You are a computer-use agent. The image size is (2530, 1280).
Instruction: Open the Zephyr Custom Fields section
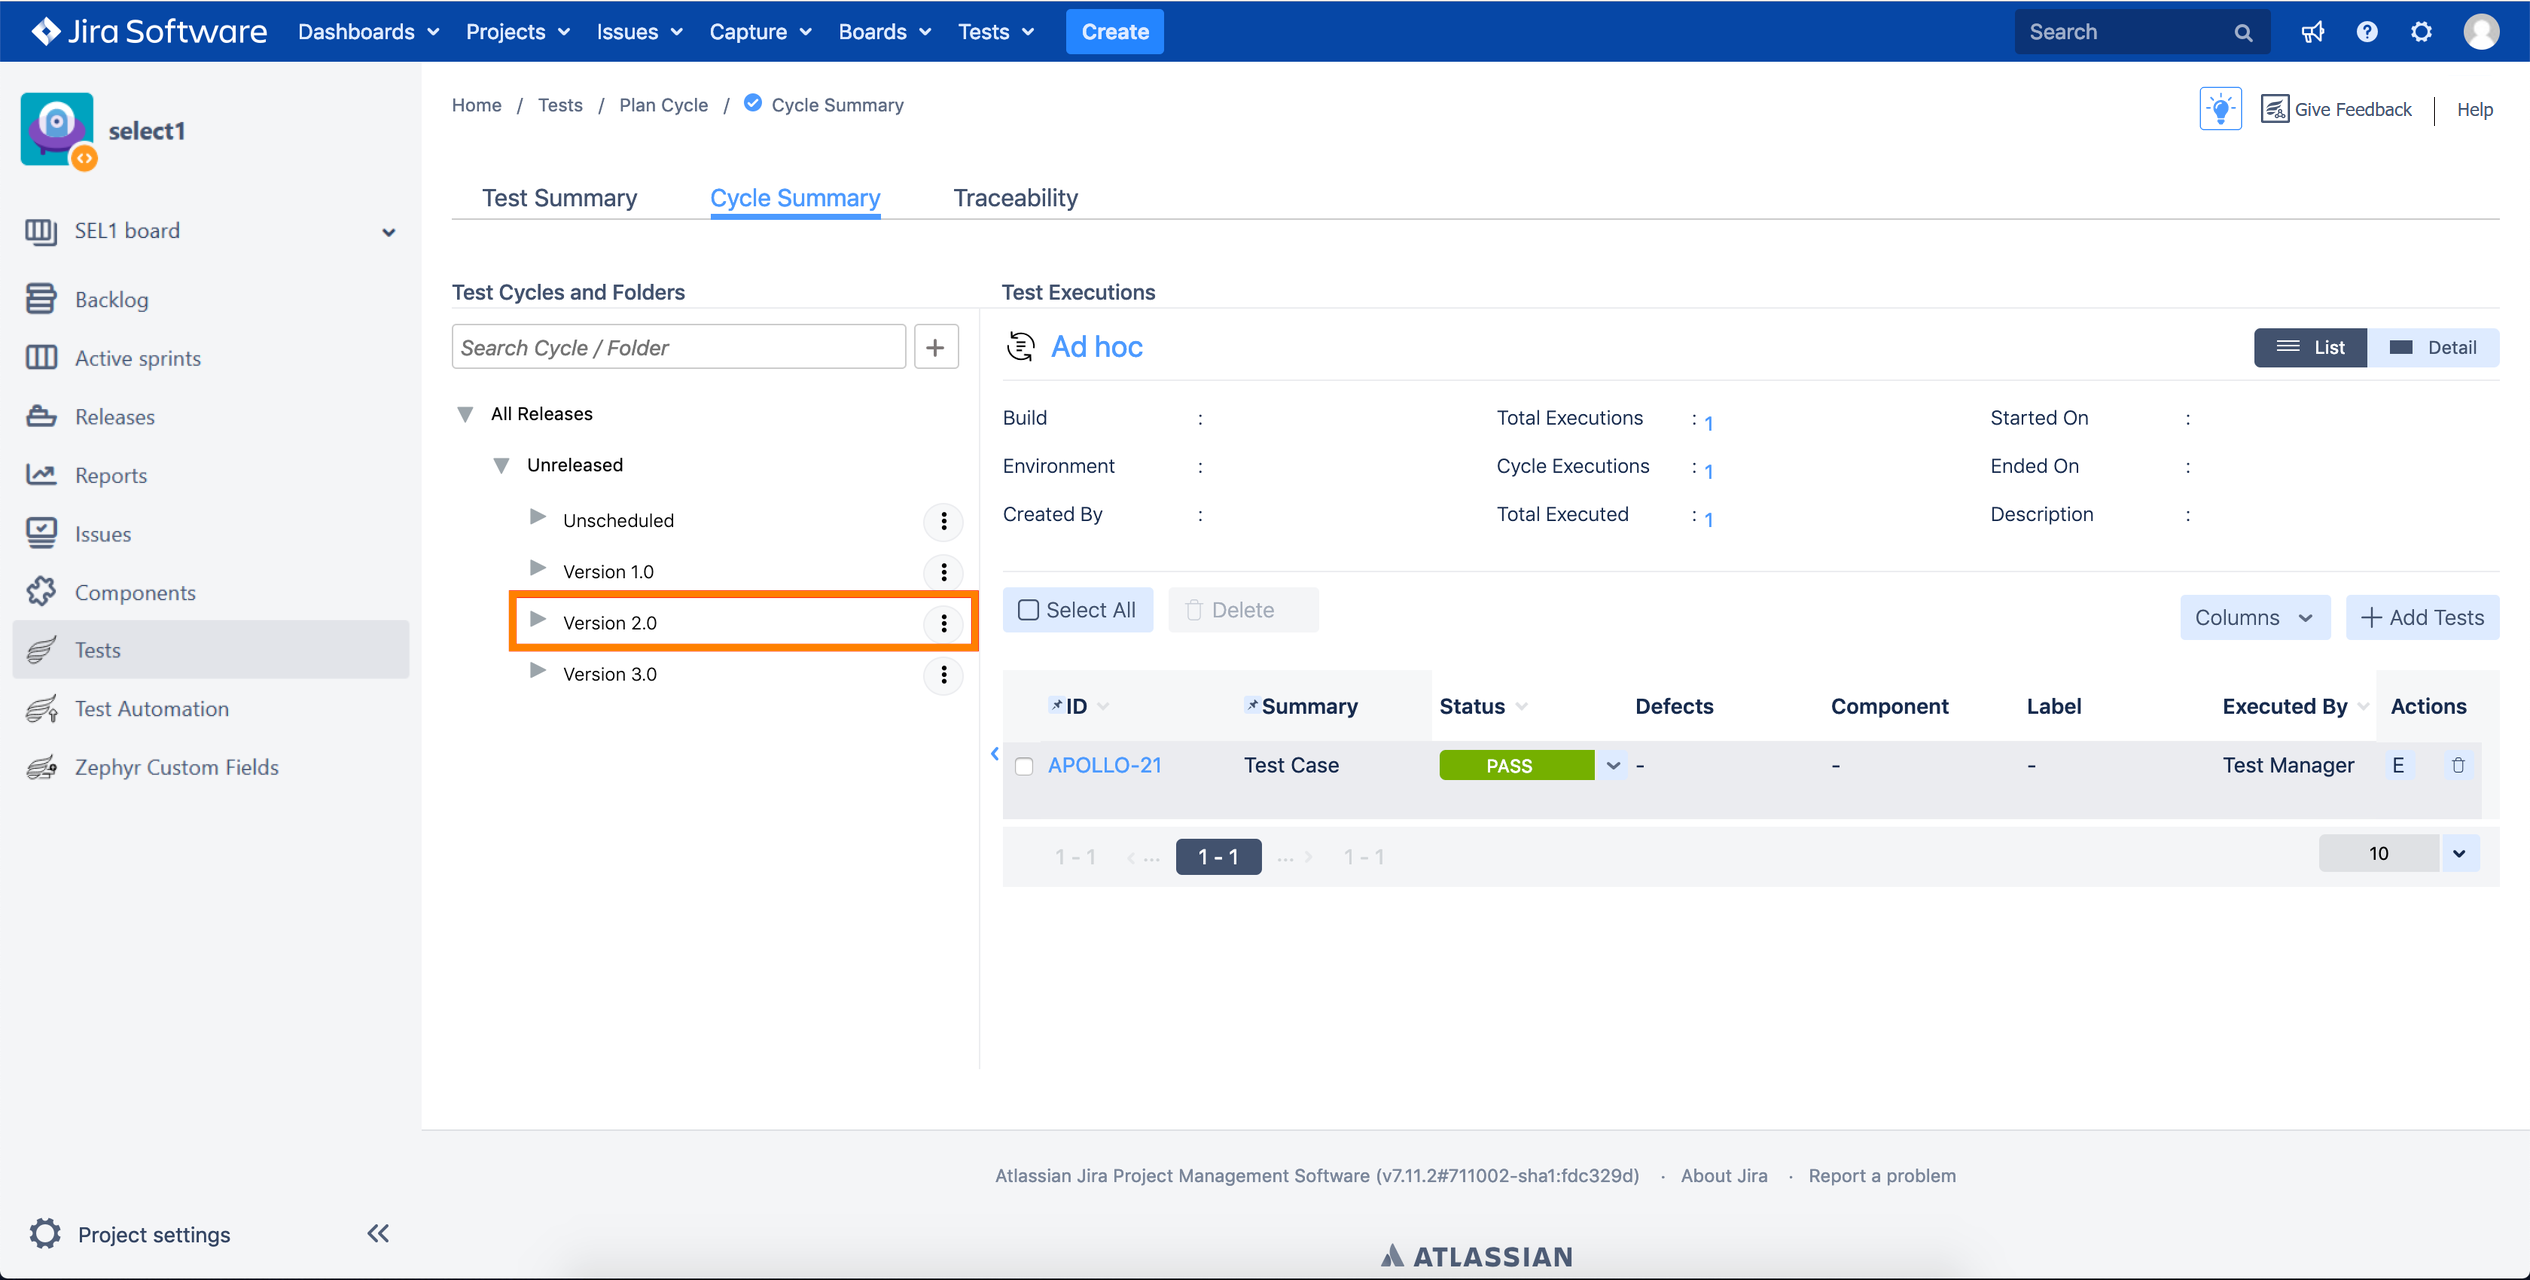(176, 767)
